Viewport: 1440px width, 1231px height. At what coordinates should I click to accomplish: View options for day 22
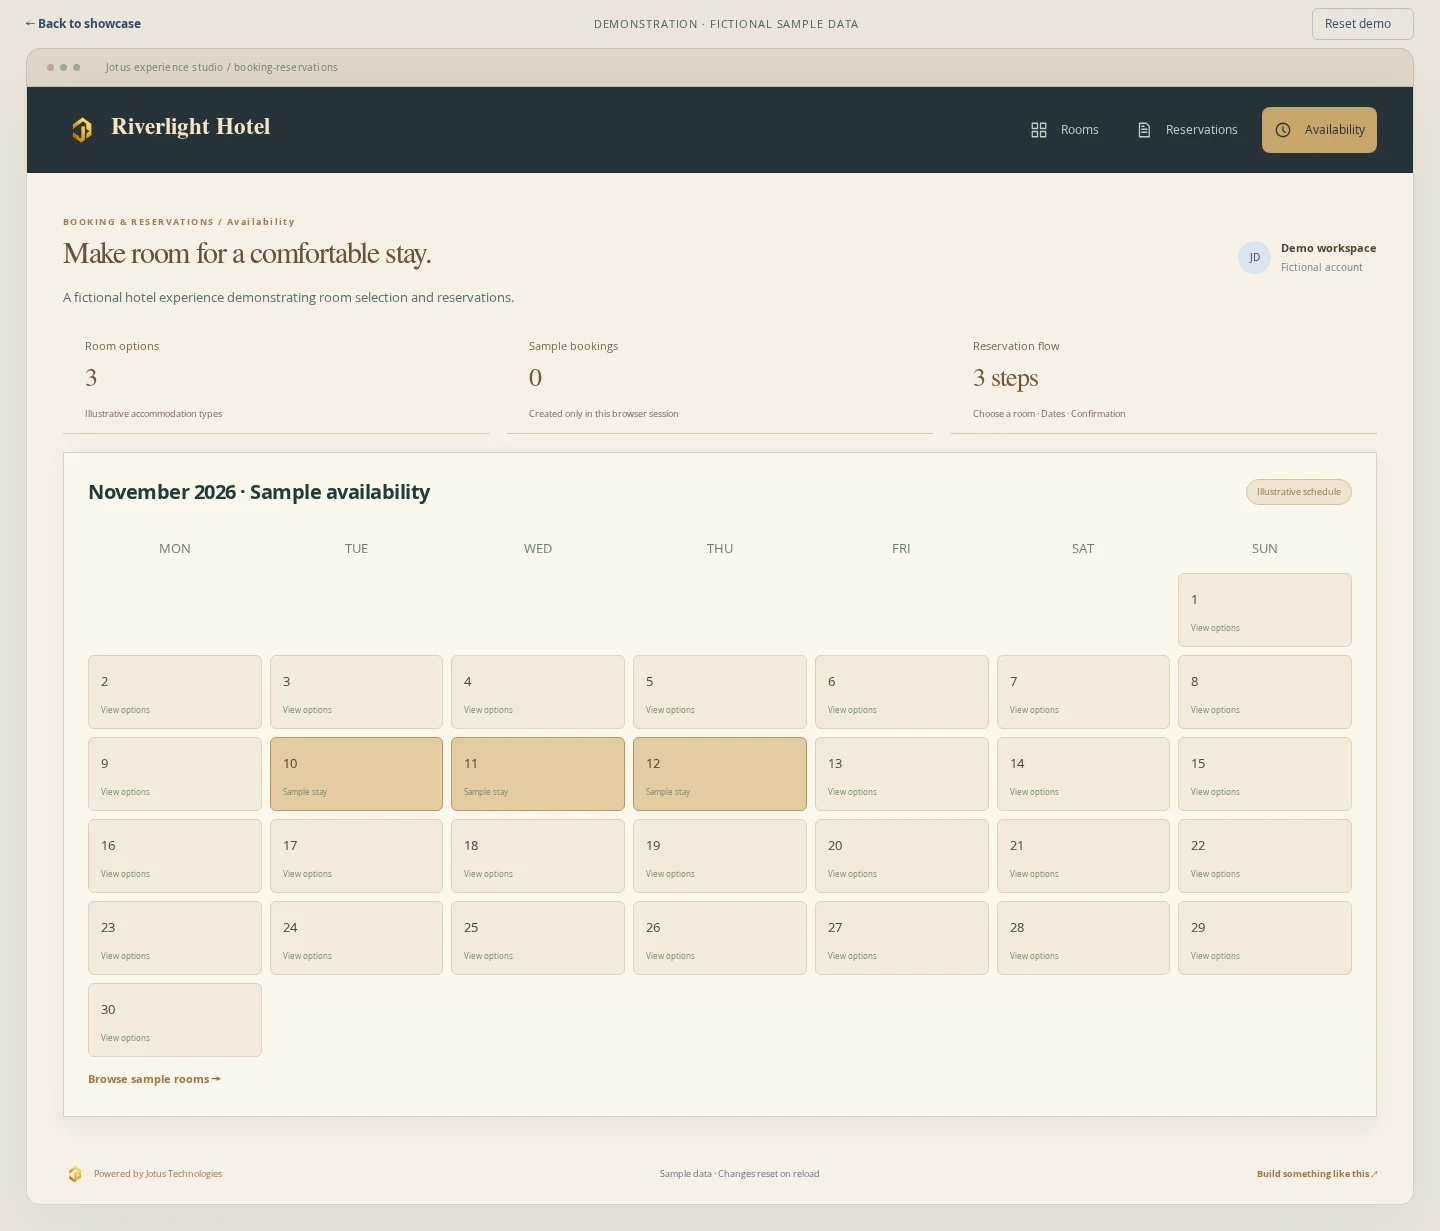click(x=1264, y=856)
